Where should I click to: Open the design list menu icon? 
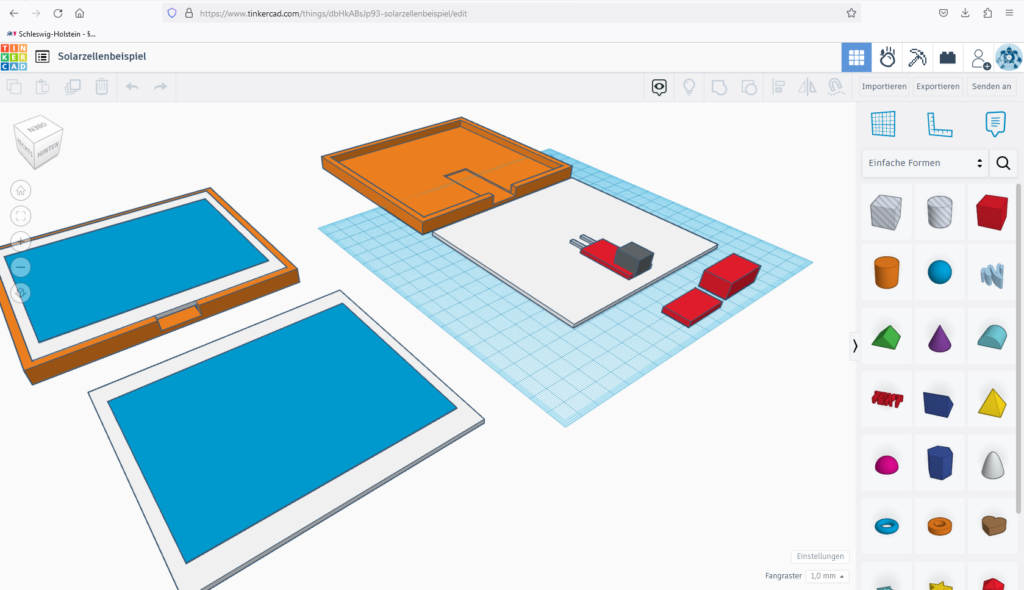(x=43, y=57)
